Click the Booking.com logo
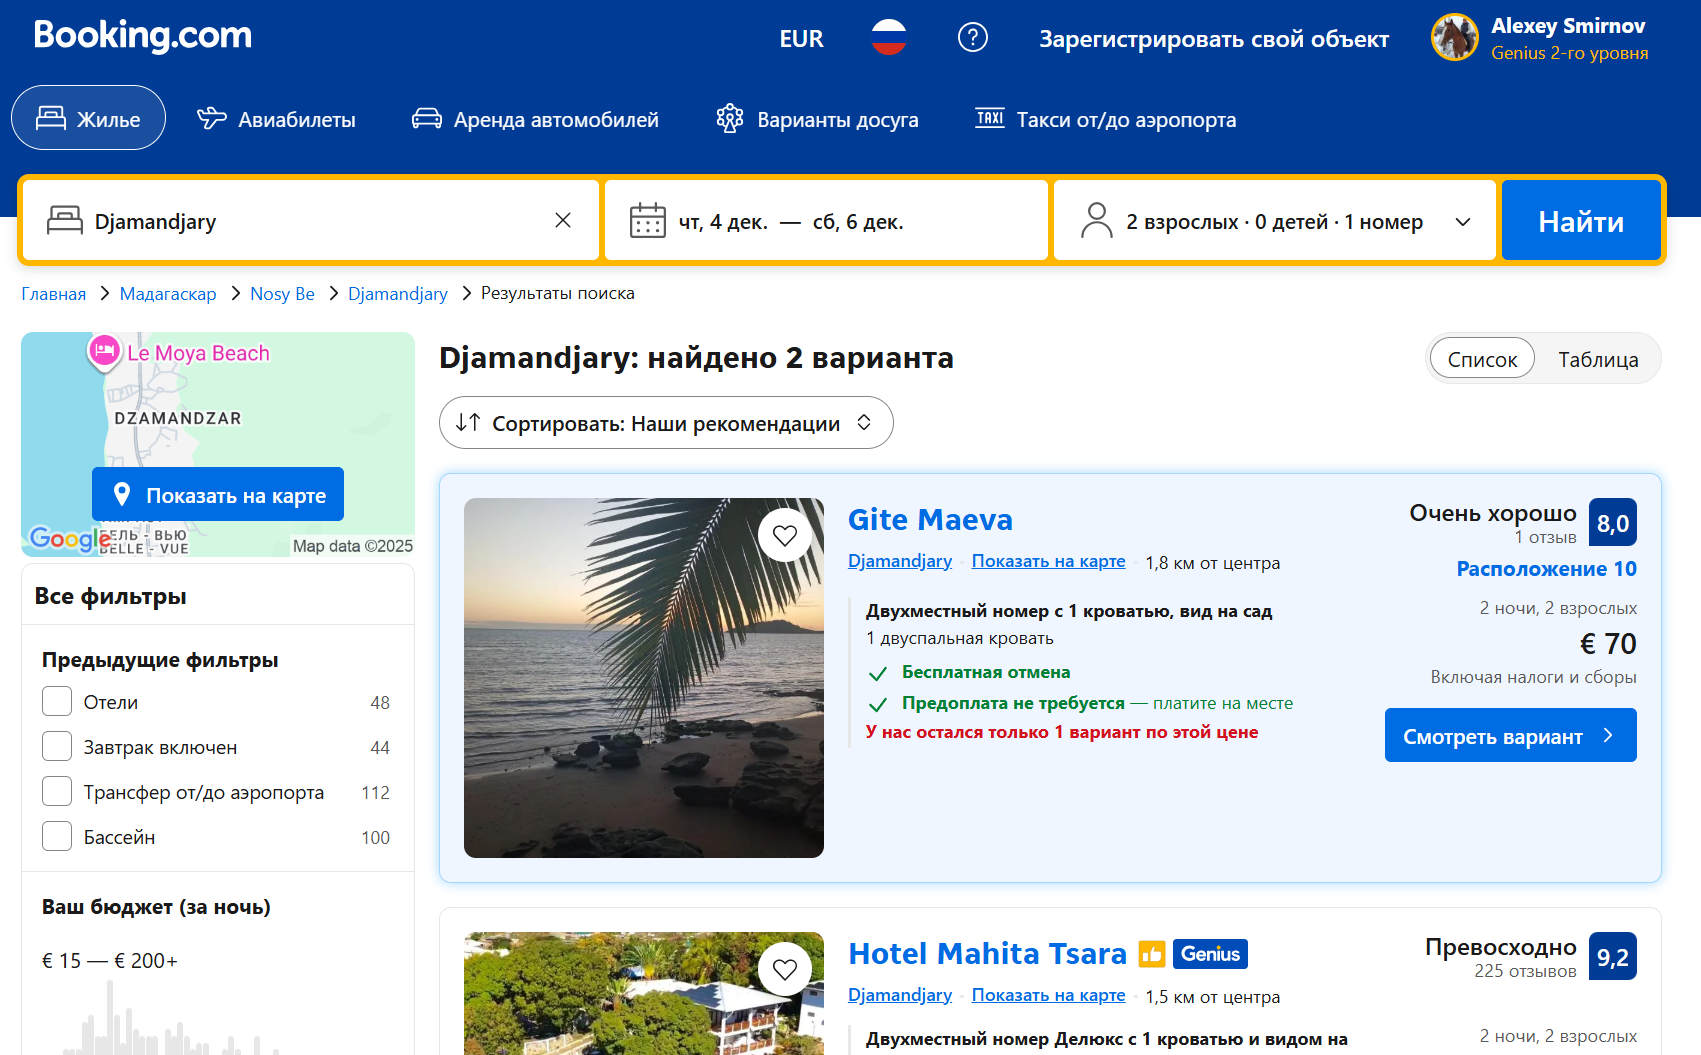 point(143,36)
